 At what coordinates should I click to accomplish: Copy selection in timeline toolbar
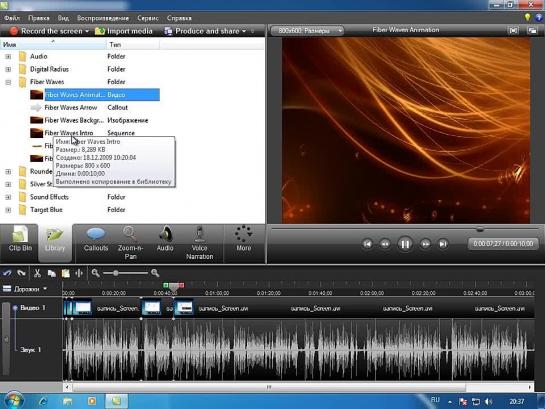pyautogui.click(x=51, y=273)
